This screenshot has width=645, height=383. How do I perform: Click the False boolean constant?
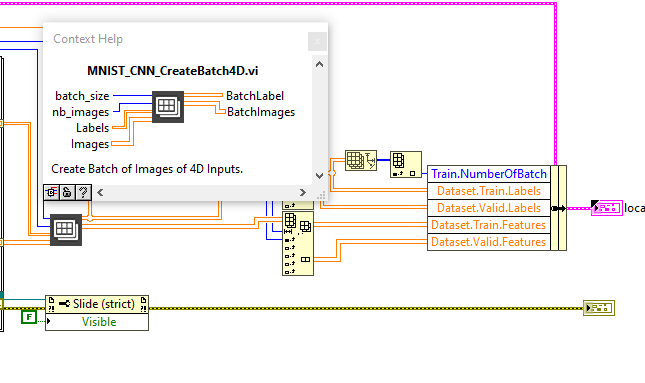tap(29, 317)
